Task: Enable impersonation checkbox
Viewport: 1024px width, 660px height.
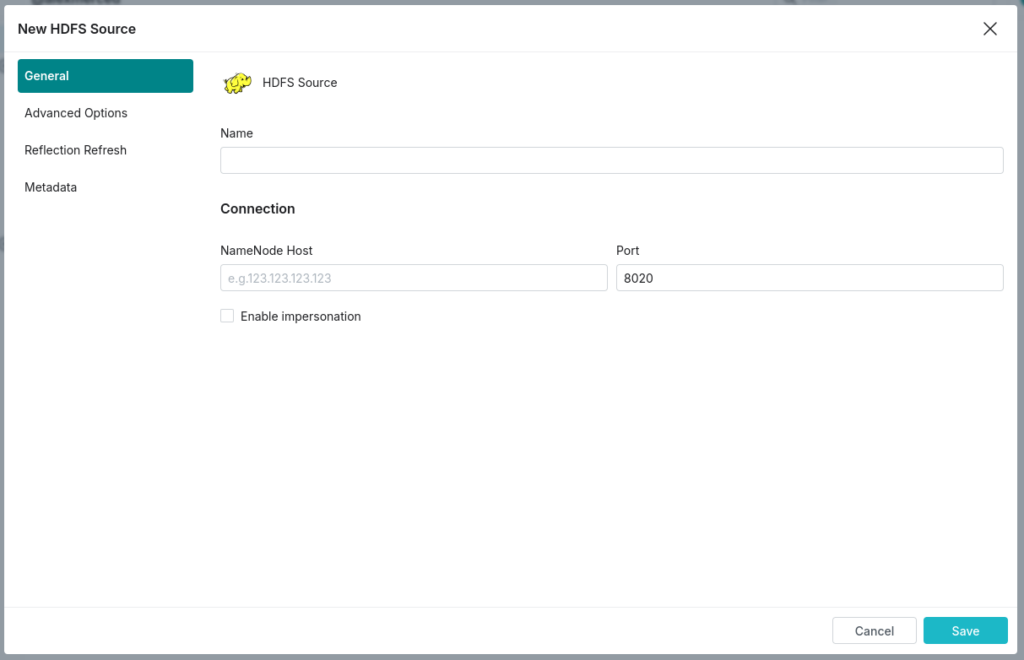Action: tap(227, 316)
